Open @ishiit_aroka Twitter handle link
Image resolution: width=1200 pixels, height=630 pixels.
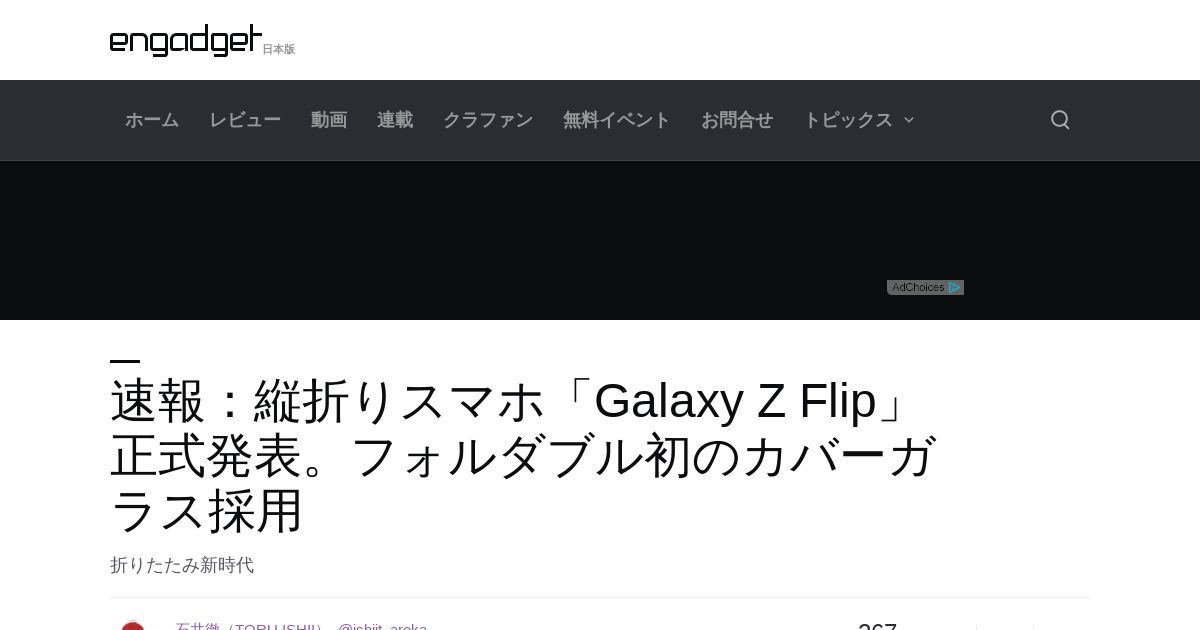click(382, 627)
